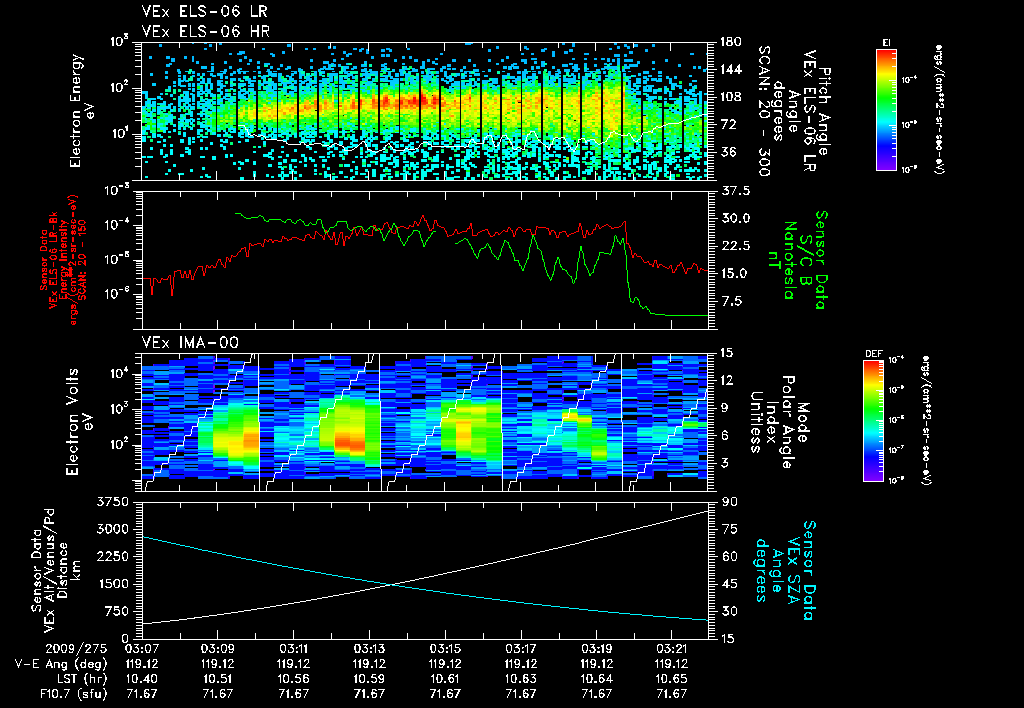The height and width of the screenshot is (708, 1024).
Task: Click the 03:13 time tick label
Action: pyautogui.click(x=369, y=649)
